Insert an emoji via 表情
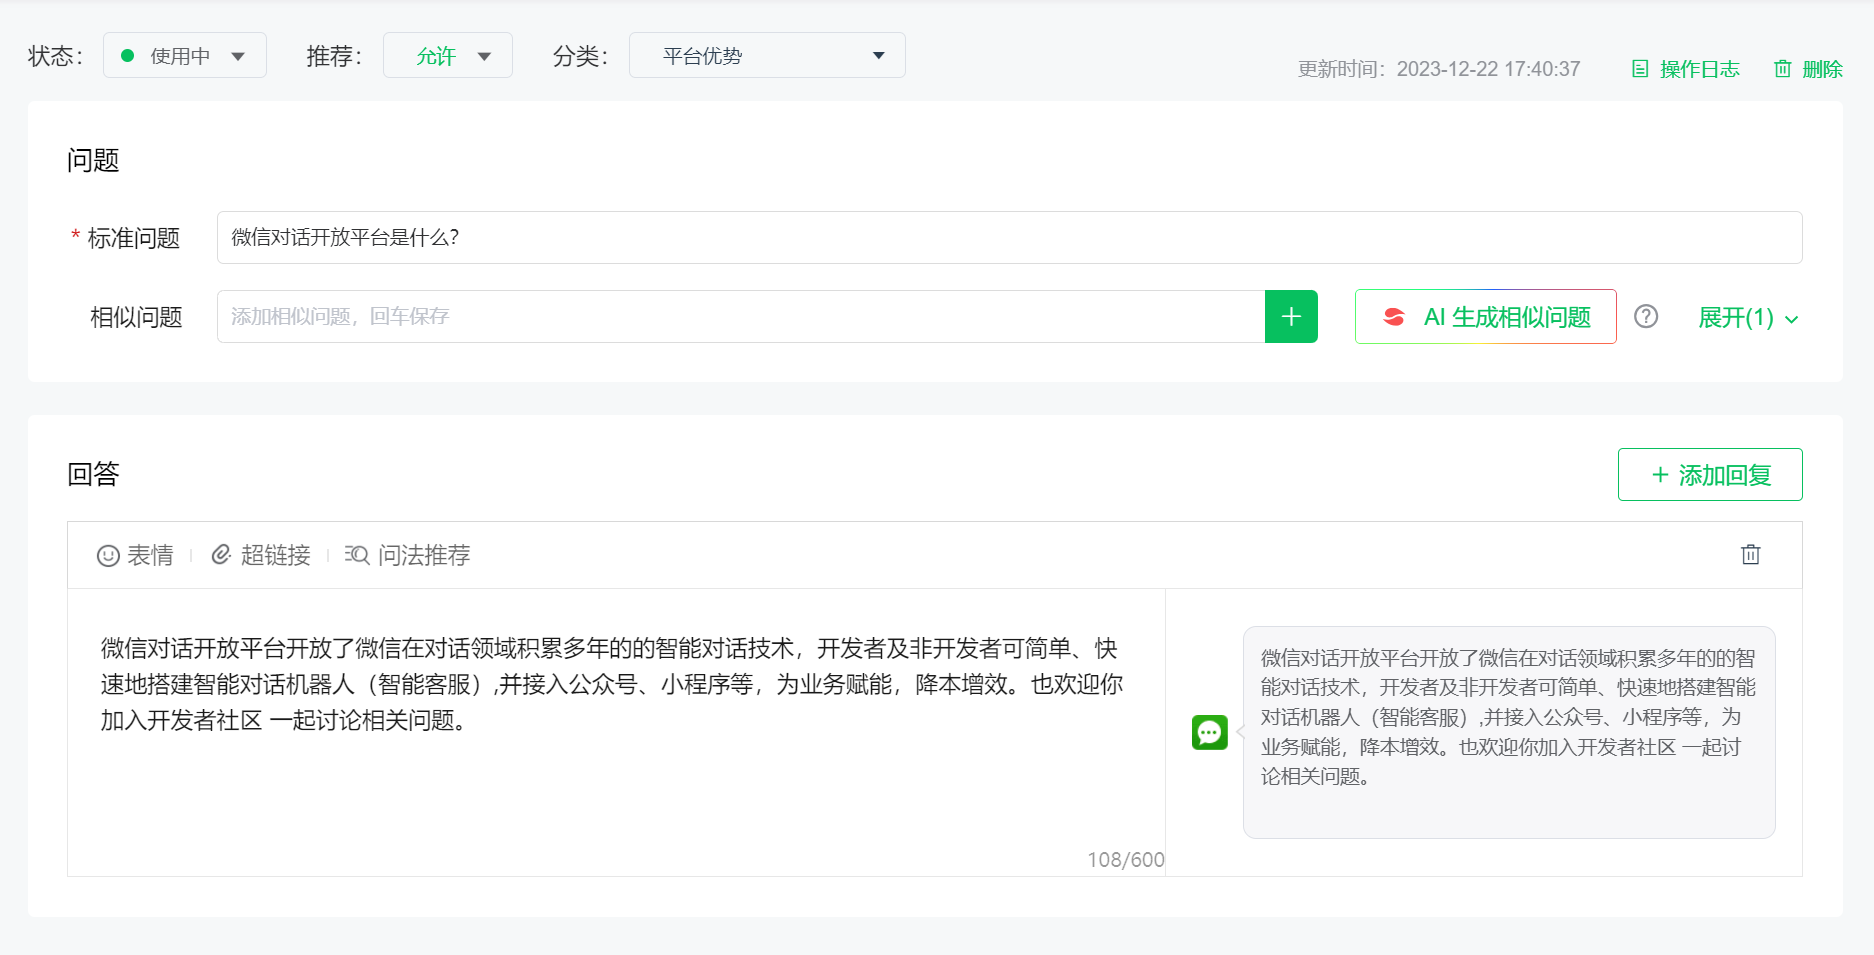Image resolution: width=1874 pixels, height=955 pixels. coord(135,555)
